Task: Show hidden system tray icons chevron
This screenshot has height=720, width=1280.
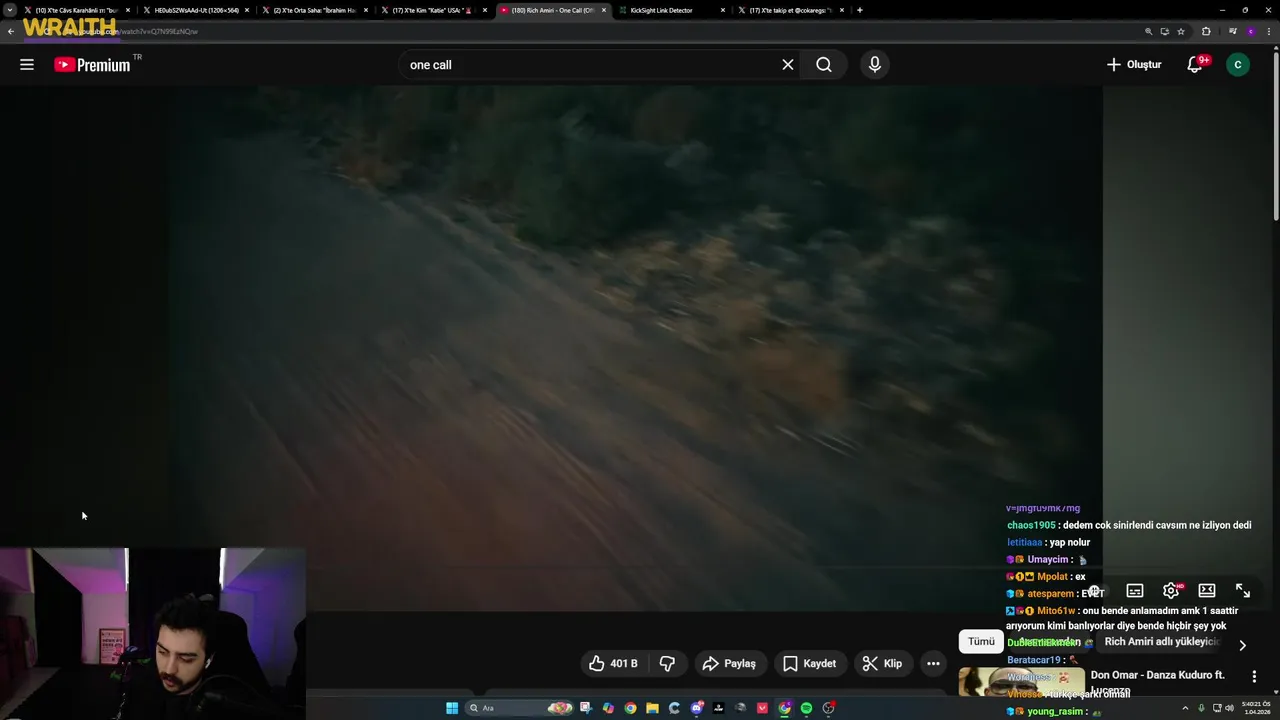Action: [x=1185, y=708]
